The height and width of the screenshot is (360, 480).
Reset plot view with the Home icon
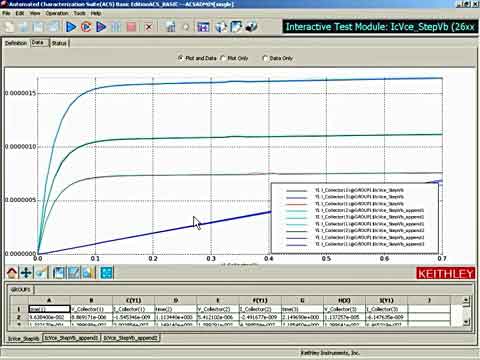12,273
